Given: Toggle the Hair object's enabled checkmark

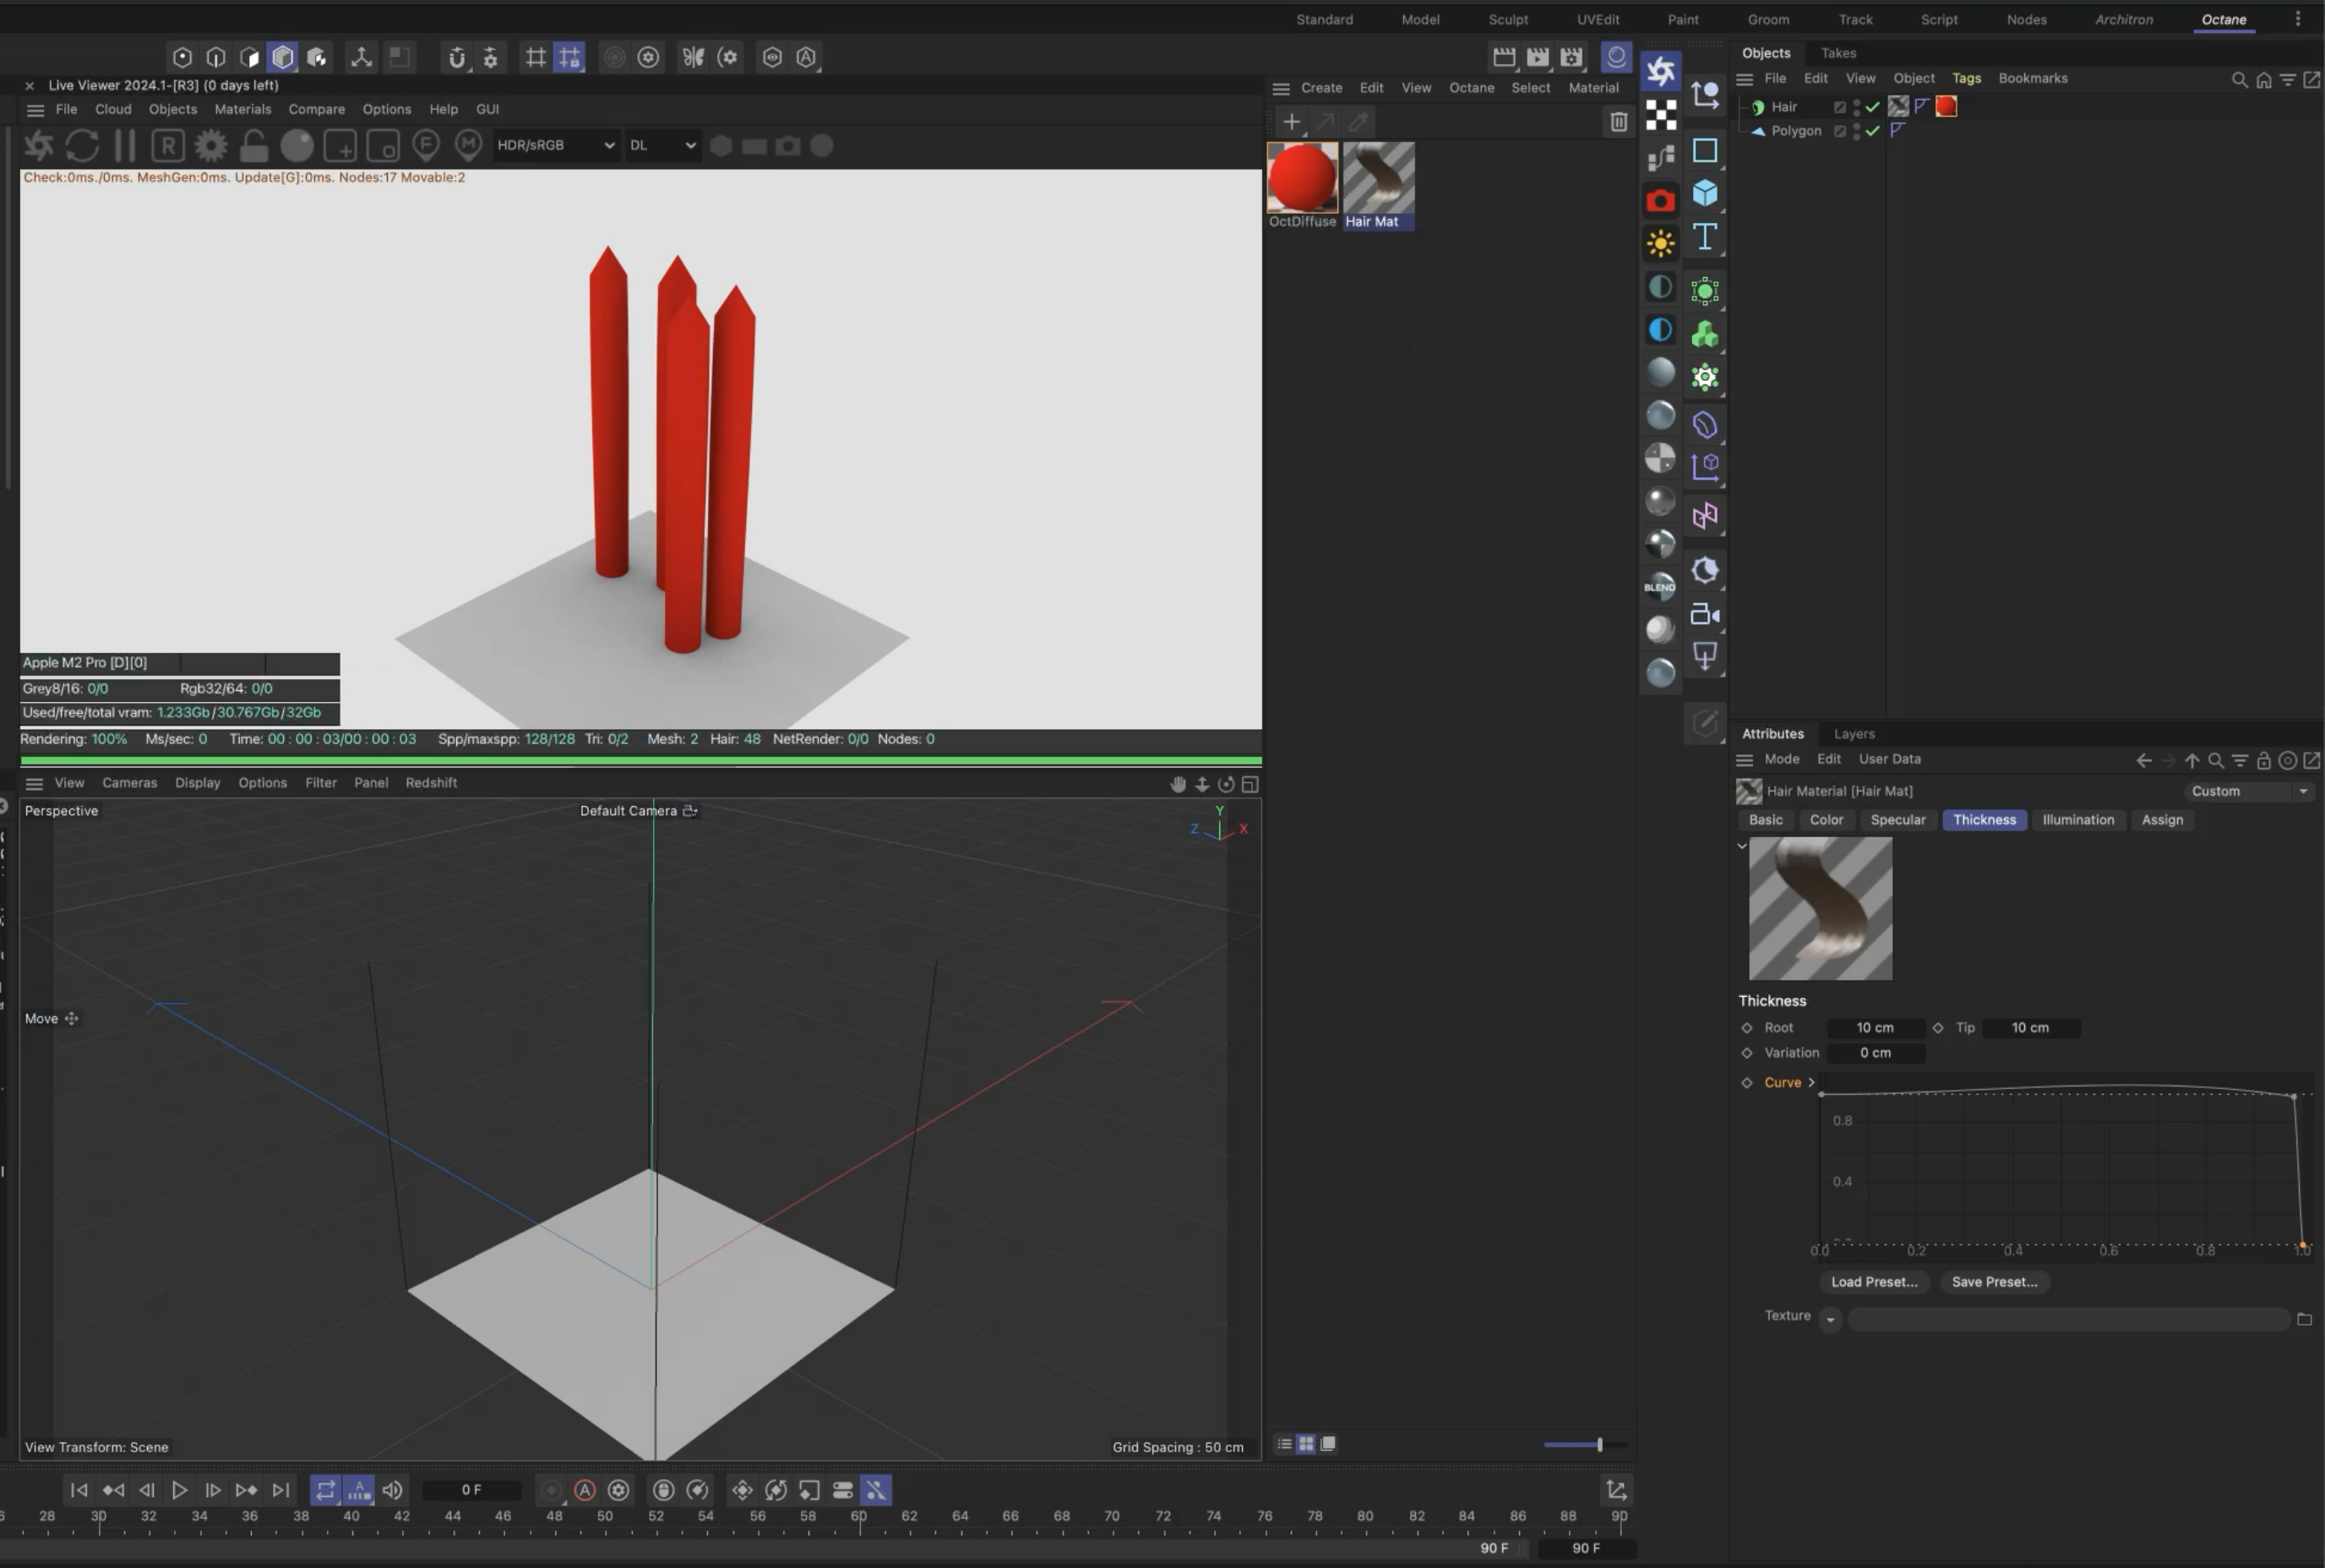Looking at the screenshot, I should (x=1872, y=107).
